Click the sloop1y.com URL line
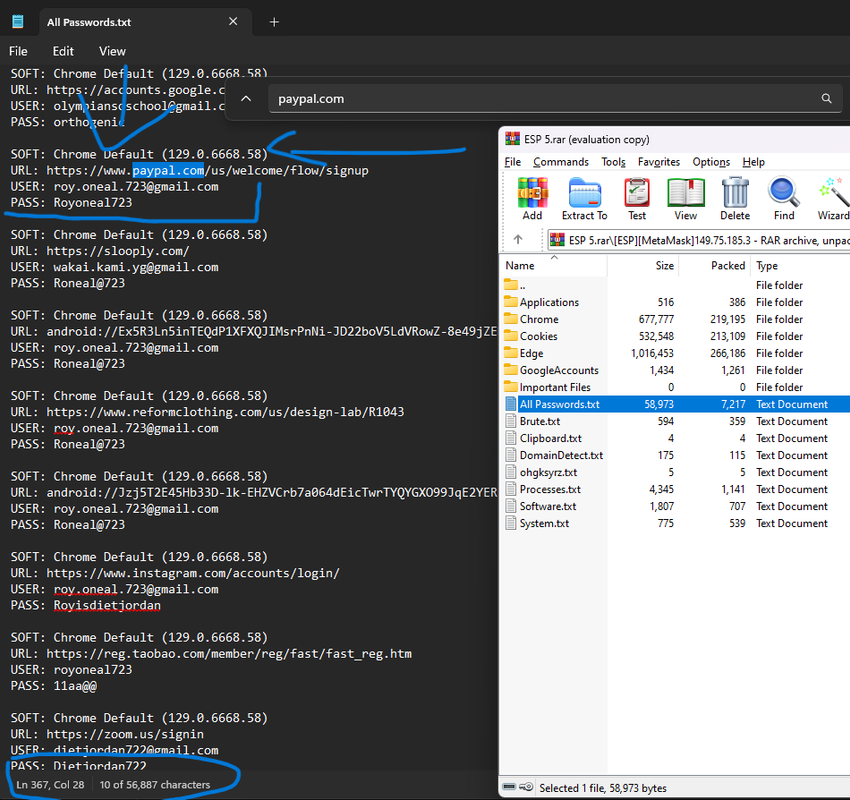 [100, 251]
